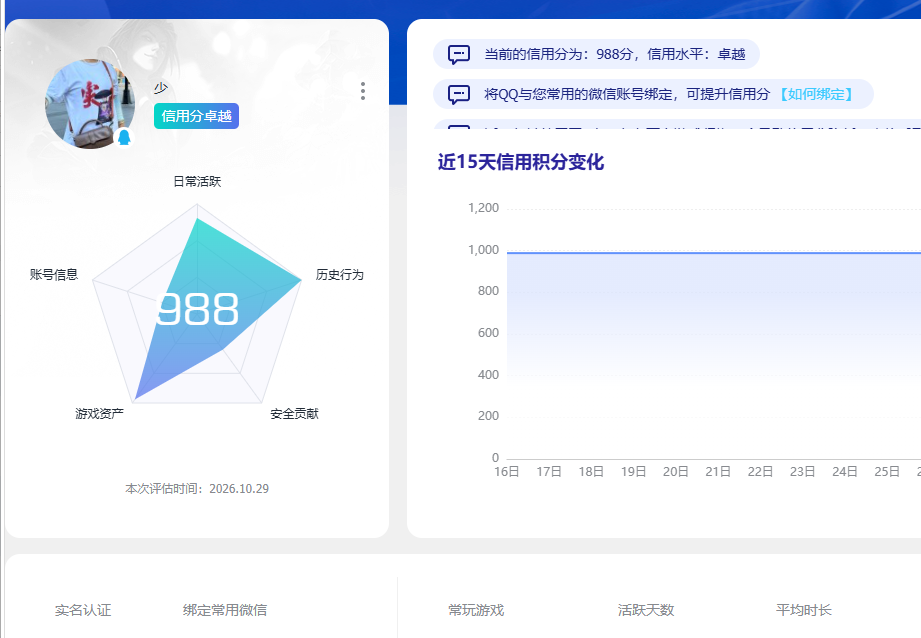The image size is (921, 638).
Task: Click the 绑定常用微信 label
Action: coord(225,610)
